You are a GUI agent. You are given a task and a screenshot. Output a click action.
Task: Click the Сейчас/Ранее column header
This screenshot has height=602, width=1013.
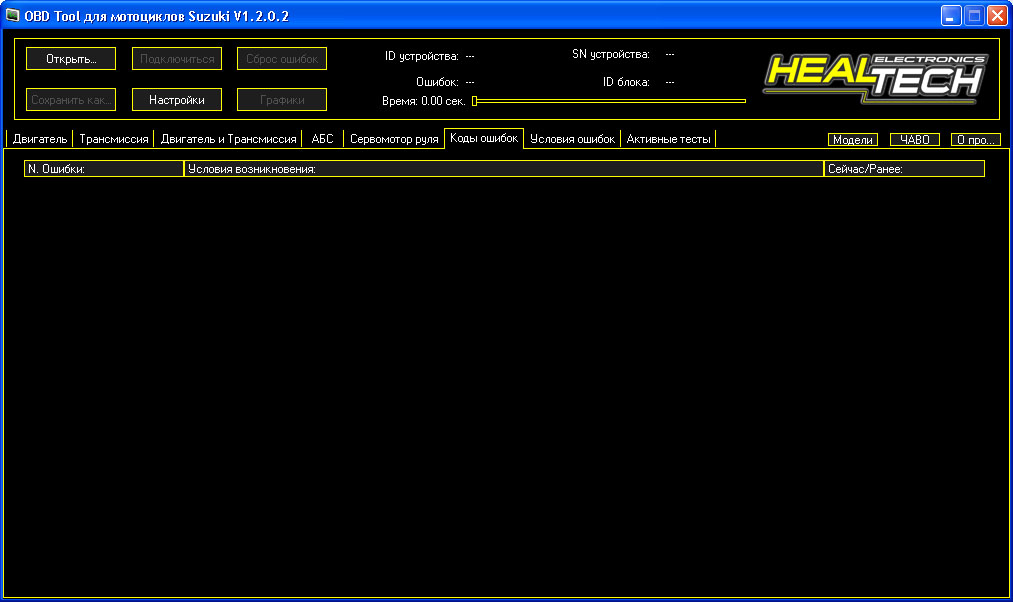coord(904,169)
